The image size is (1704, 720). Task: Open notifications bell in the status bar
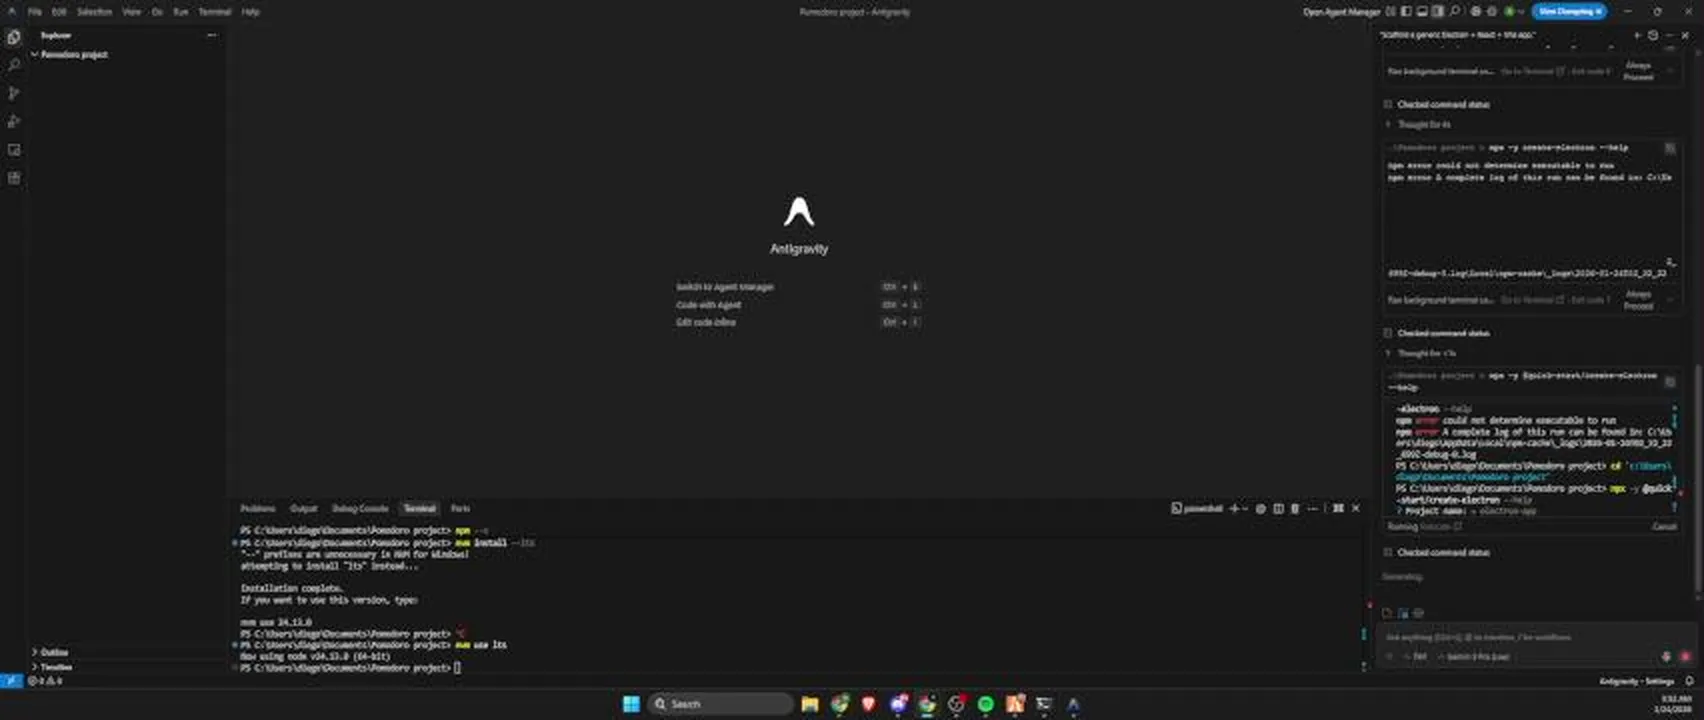(x=1690, y=681)
